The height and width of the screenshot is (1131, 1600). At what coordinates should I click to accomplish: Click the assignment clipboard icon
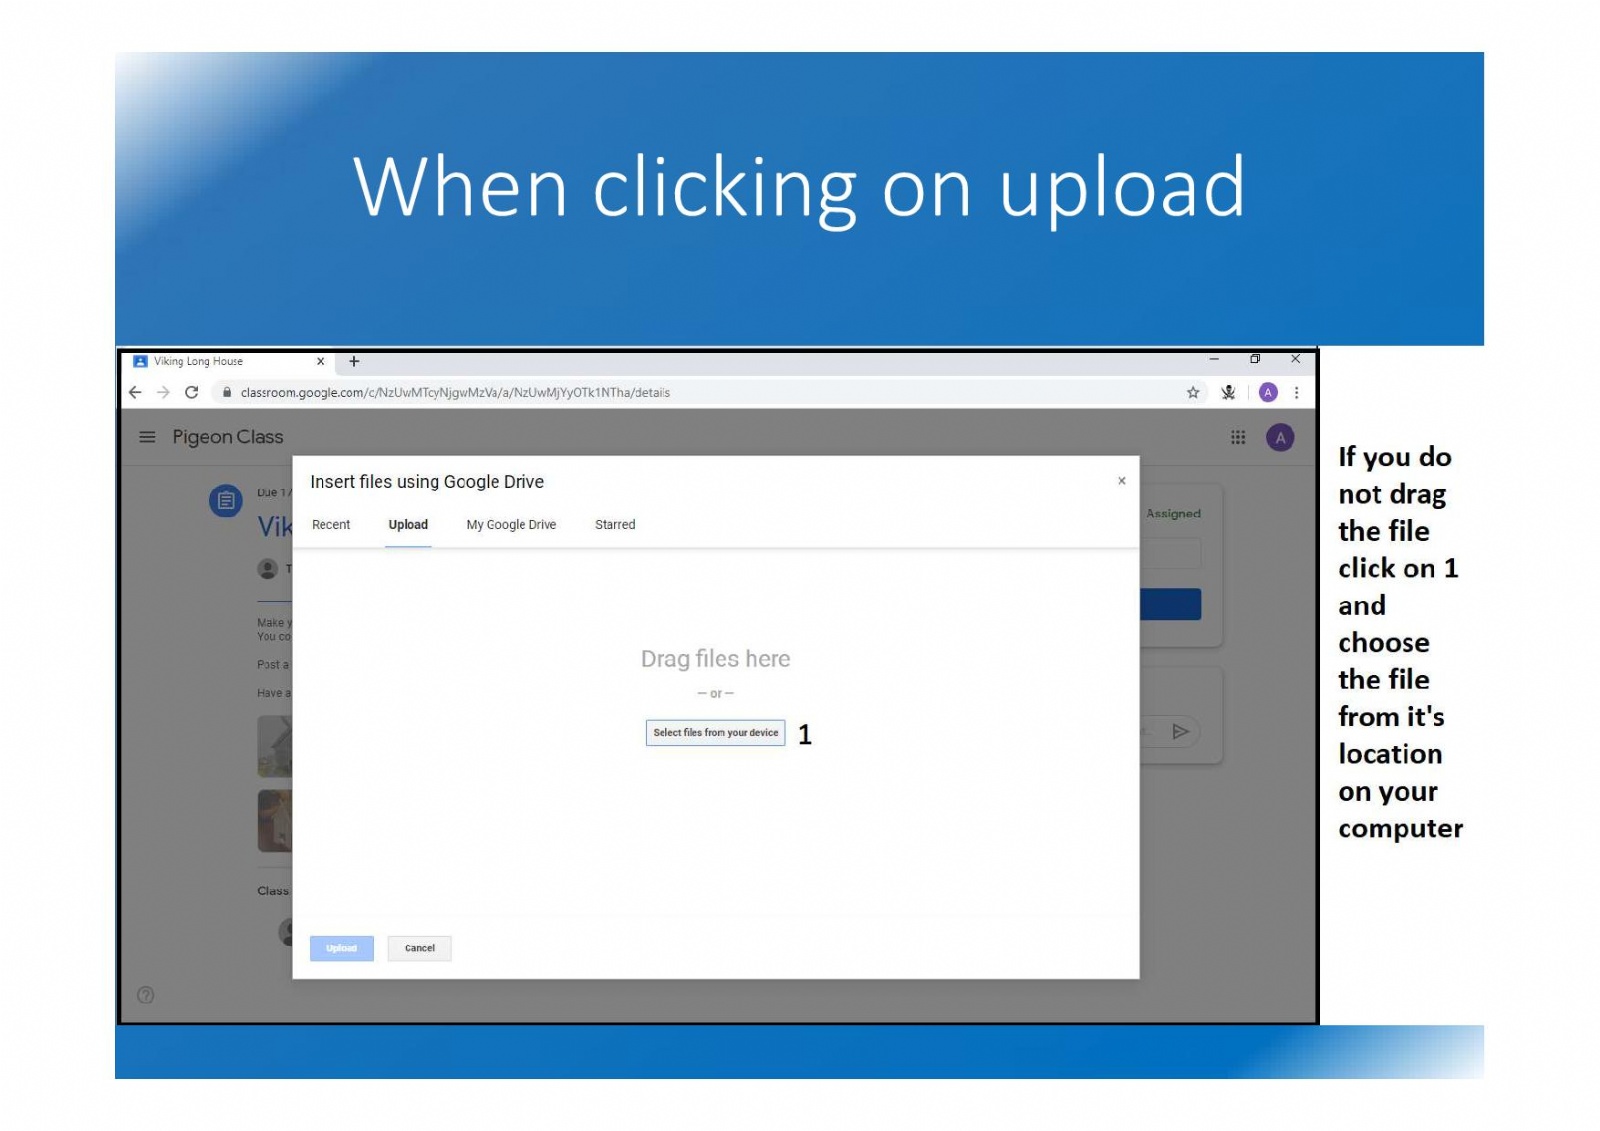pos(225,500)
